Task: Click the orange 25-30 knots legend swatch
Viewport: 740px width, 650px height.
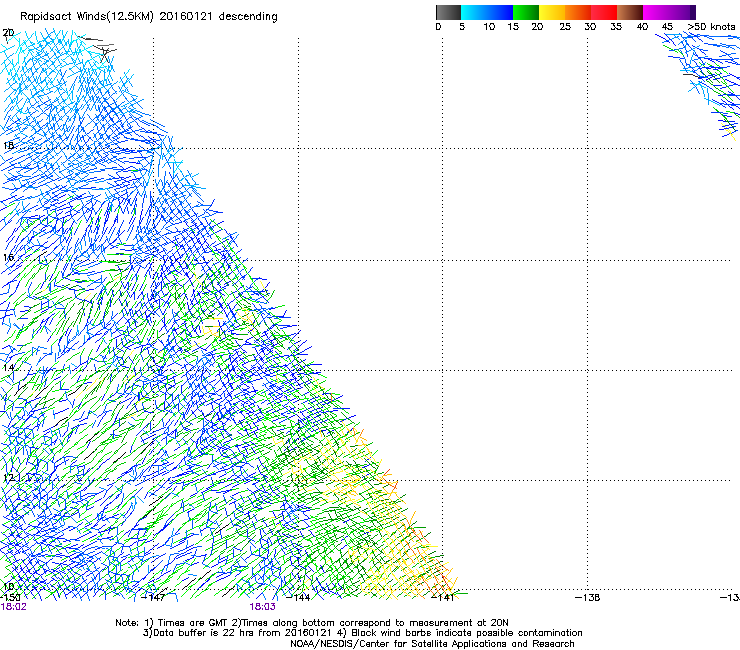Action: [578, 12]
